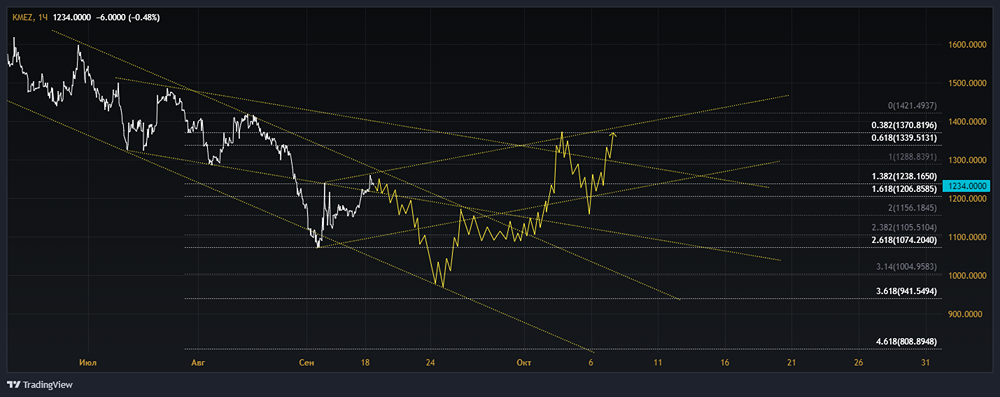Click the current price tag 1234.0000 on axis
This screenshot has width=1000, height=397.
967,186
